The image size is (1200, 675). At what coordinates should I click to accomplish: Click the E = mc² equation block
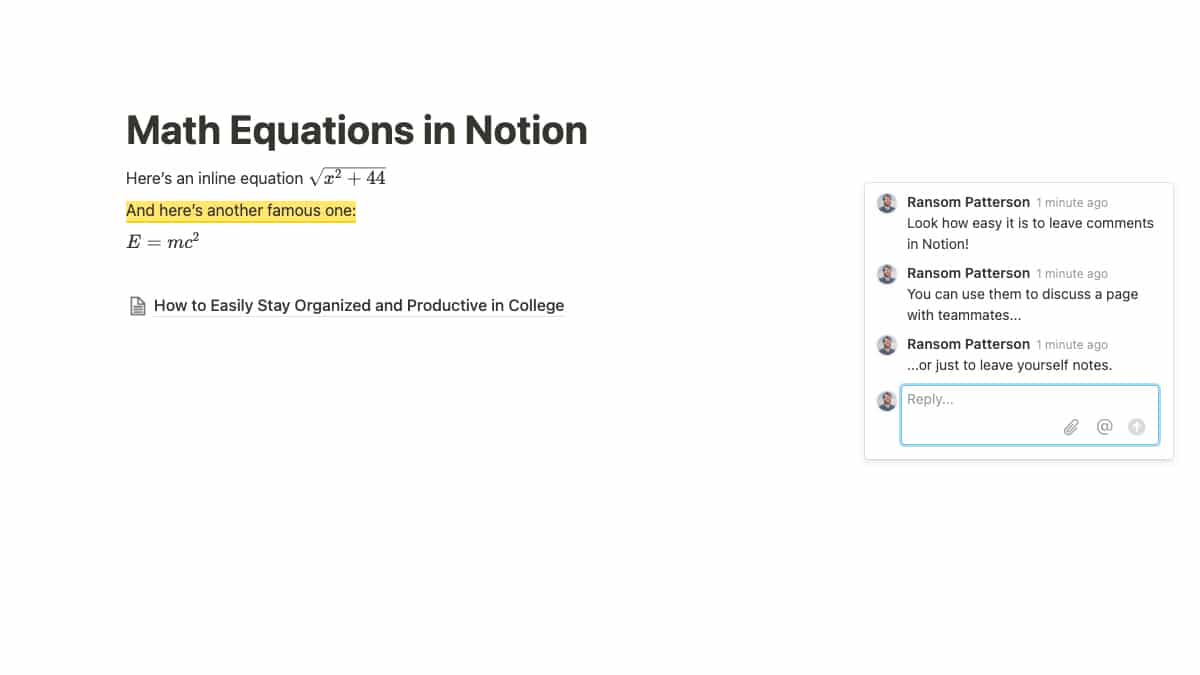pyautogui.click(x=163, y=241)
